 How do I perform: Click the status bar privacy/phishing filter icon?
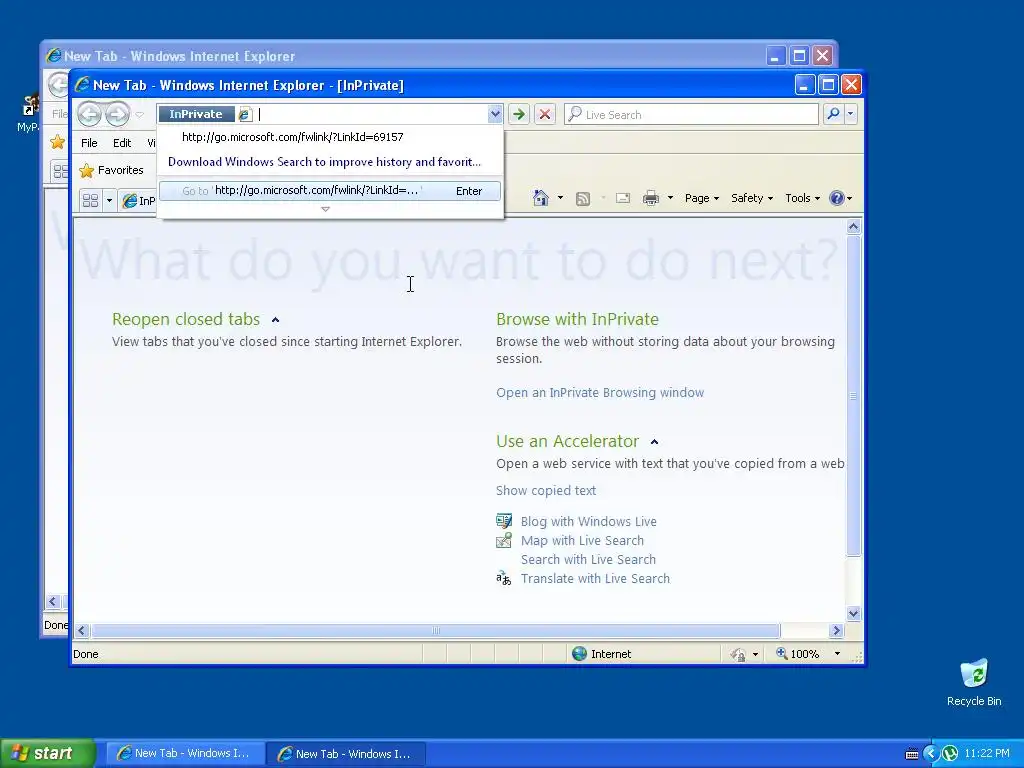[x=739, y=654]
